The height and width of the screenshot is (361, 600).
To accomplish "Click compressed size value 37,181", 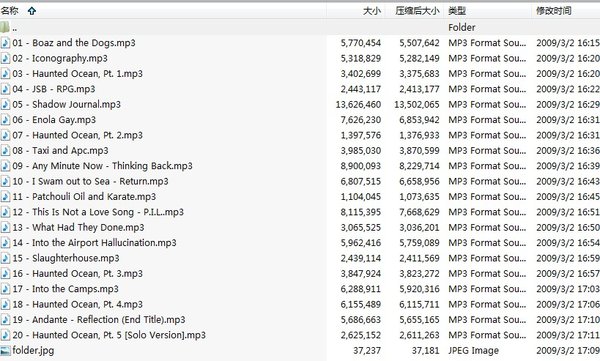I will tap(426, 350).
